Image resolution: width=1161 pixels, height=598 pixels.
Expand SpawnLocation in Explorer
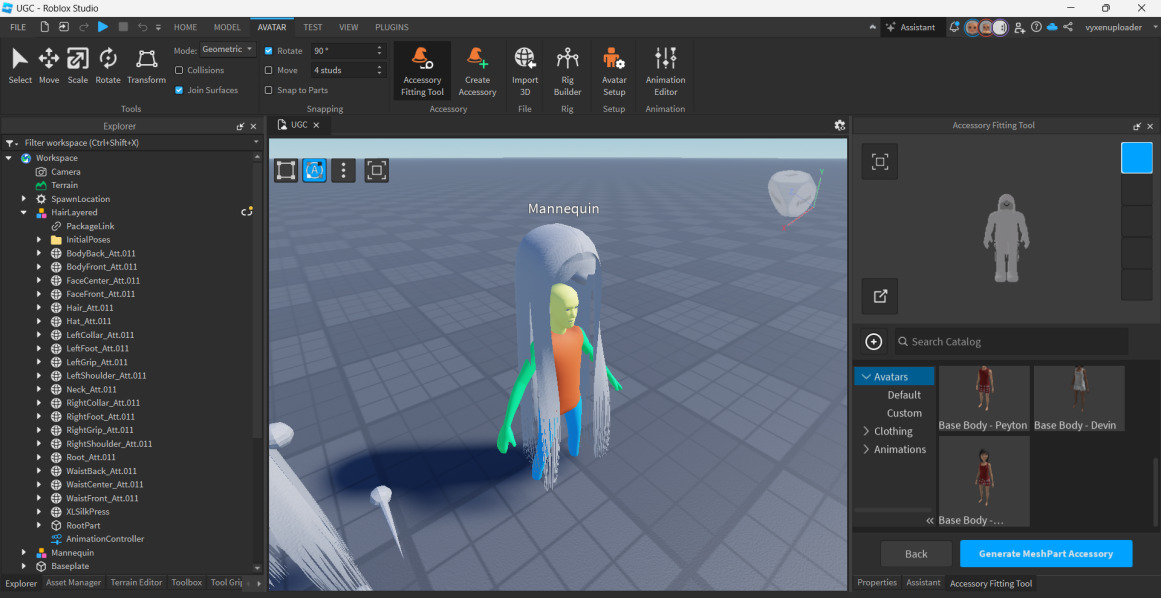tap(24, 199)
